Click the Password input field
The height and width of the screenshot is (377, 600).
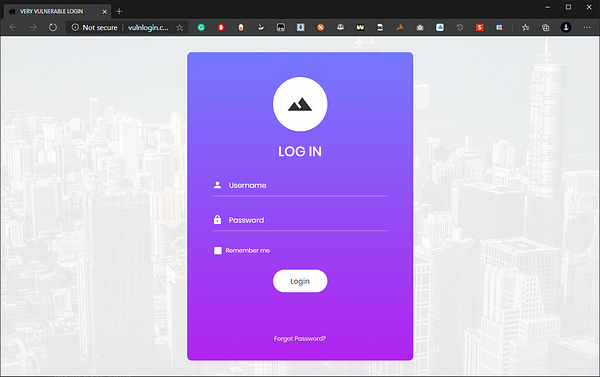(x=300, y=220)
